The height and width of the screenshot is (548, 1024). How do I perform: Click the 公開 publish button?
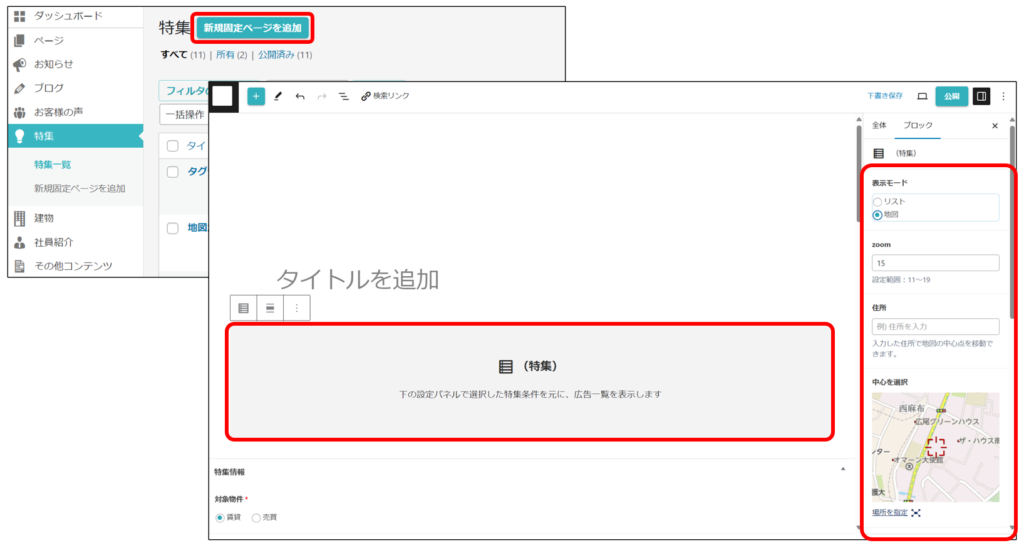[951, 96]
